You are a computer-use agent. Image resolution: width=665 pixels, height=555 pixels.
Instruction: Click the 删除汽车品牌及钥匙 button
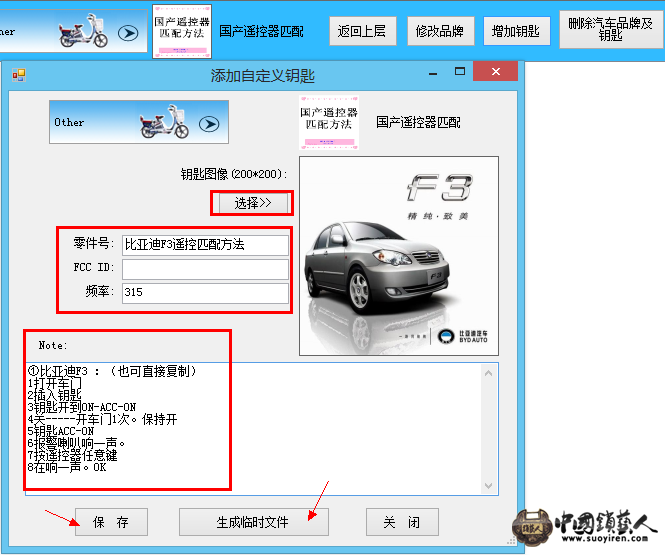point(611,30)
